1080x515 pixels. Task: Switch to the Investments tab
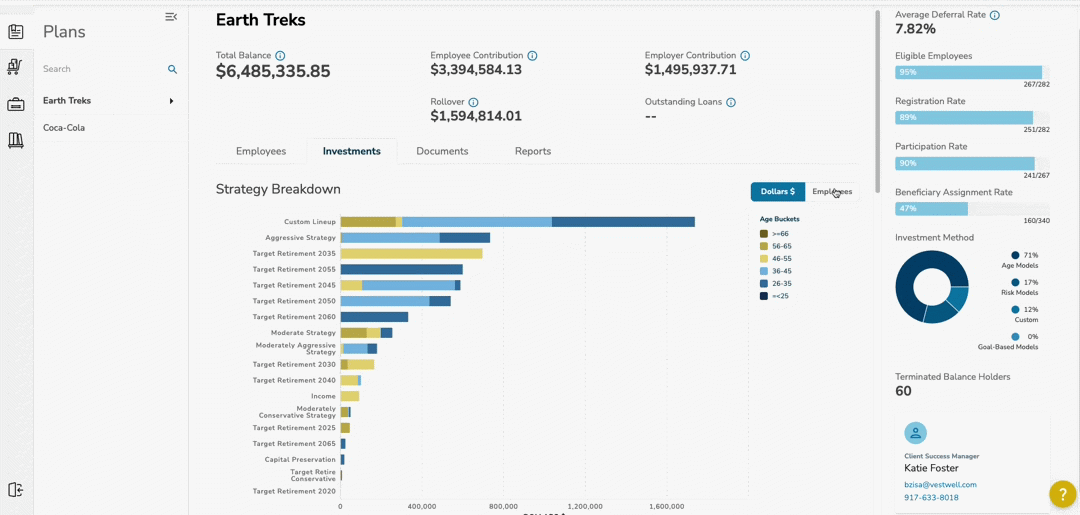(x=352, y=151)
